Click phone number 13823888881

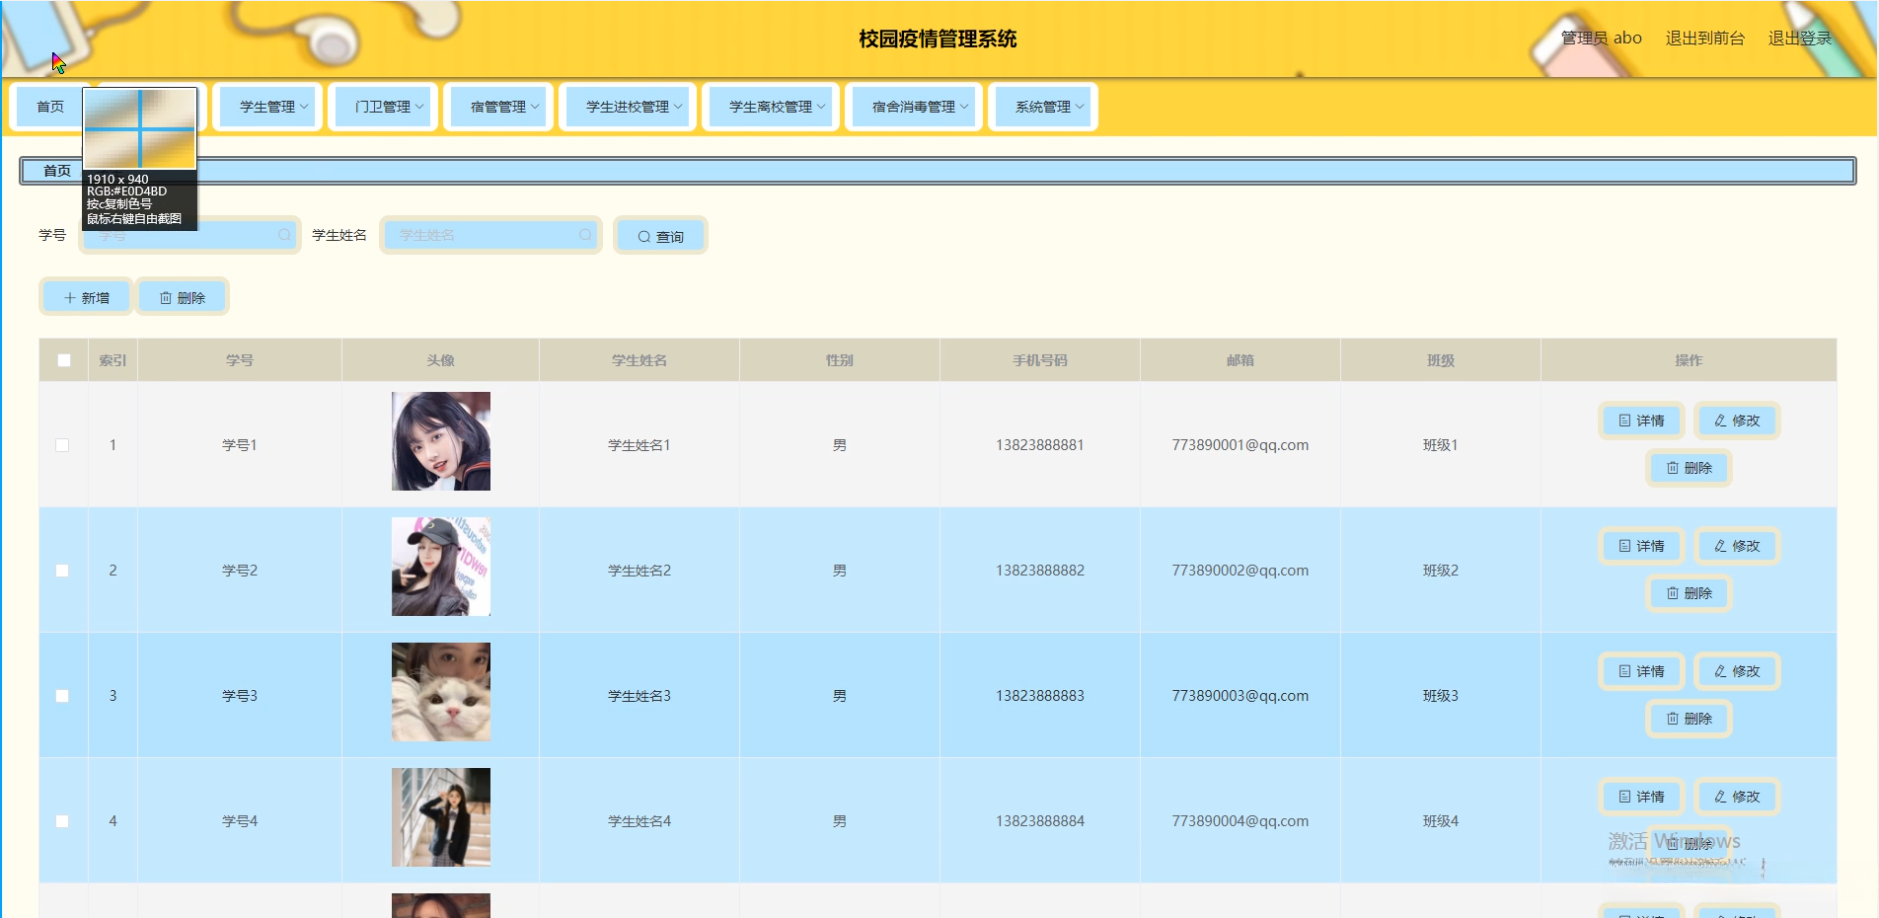tap(1040, 445)
